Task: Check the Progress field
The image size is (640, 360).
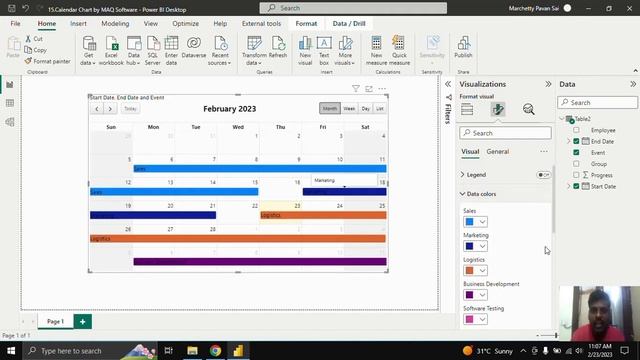Action: point(576,175)
